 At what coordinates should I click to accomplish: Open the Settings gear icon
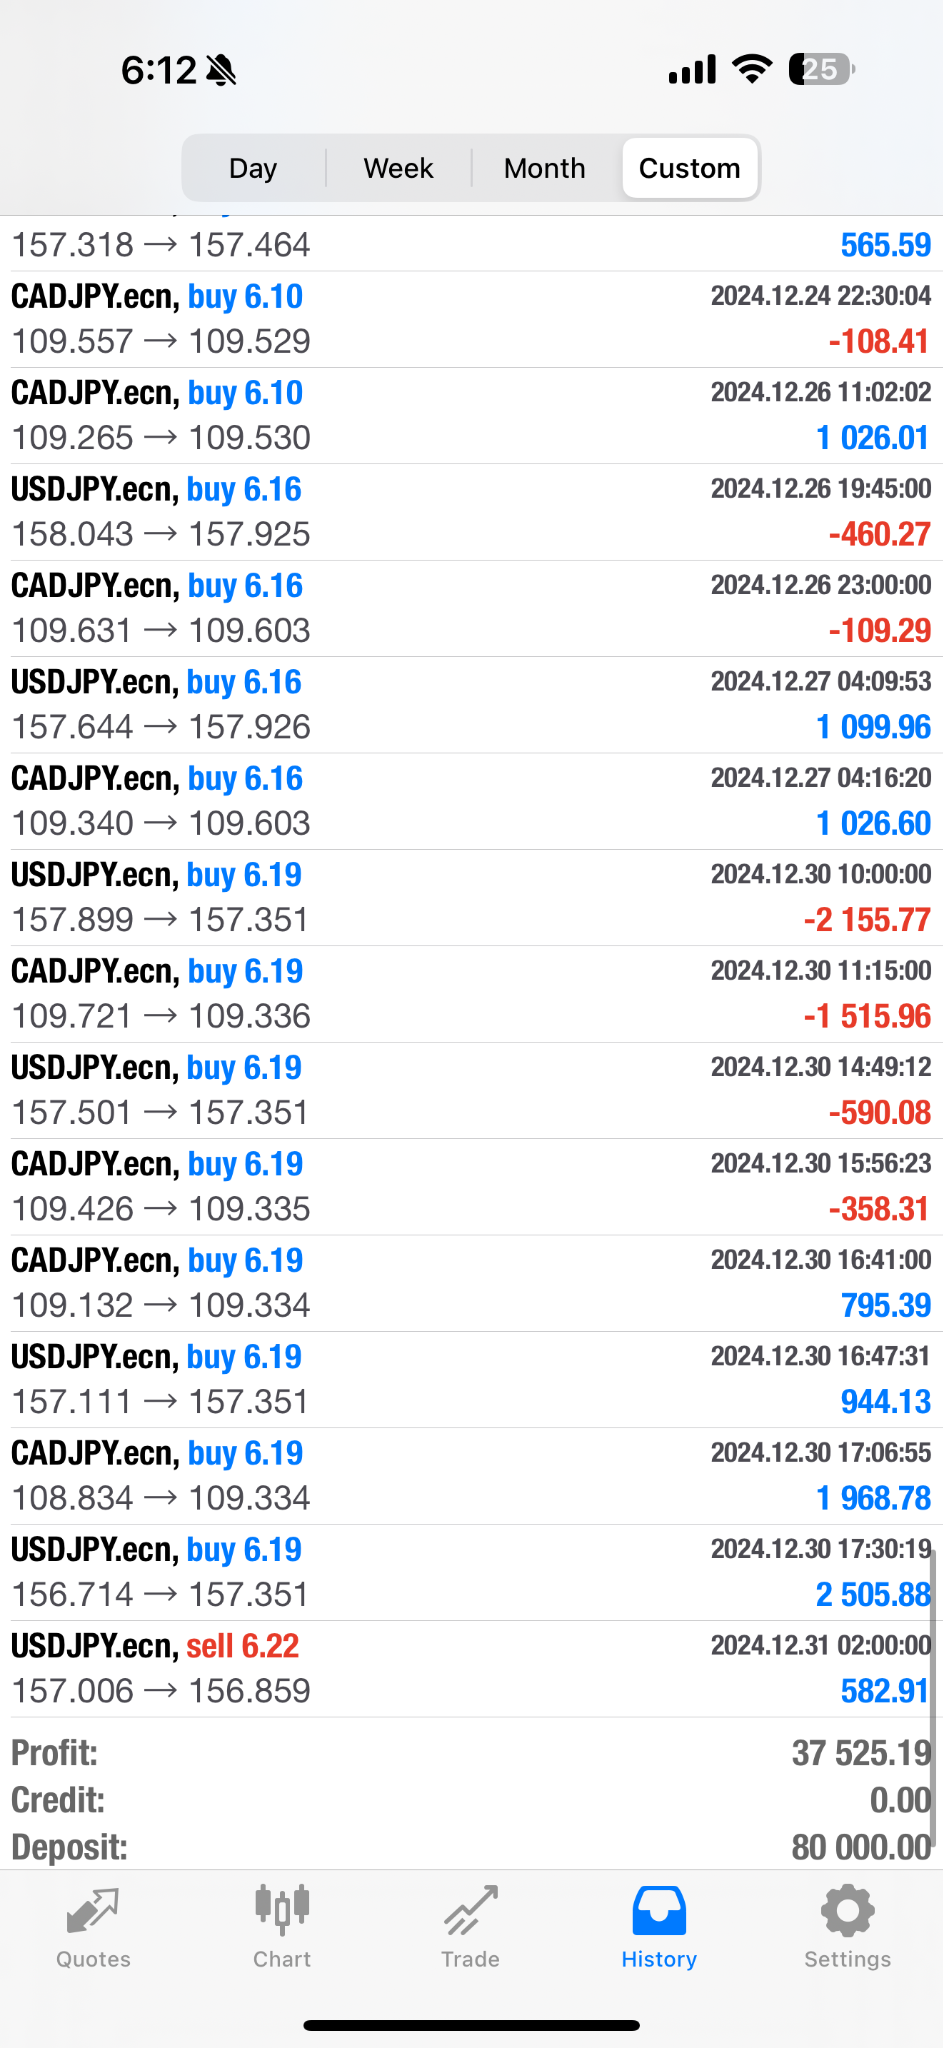pyautogui.click(x=847, y=1911)
